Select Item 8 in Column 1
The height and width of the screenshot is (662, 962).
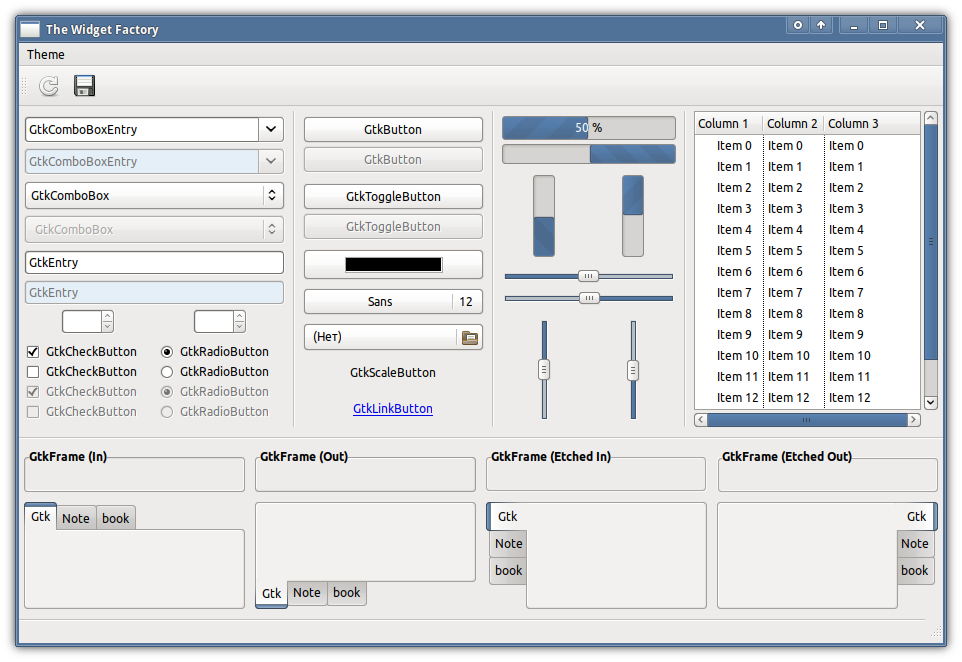tap(734, 314)
